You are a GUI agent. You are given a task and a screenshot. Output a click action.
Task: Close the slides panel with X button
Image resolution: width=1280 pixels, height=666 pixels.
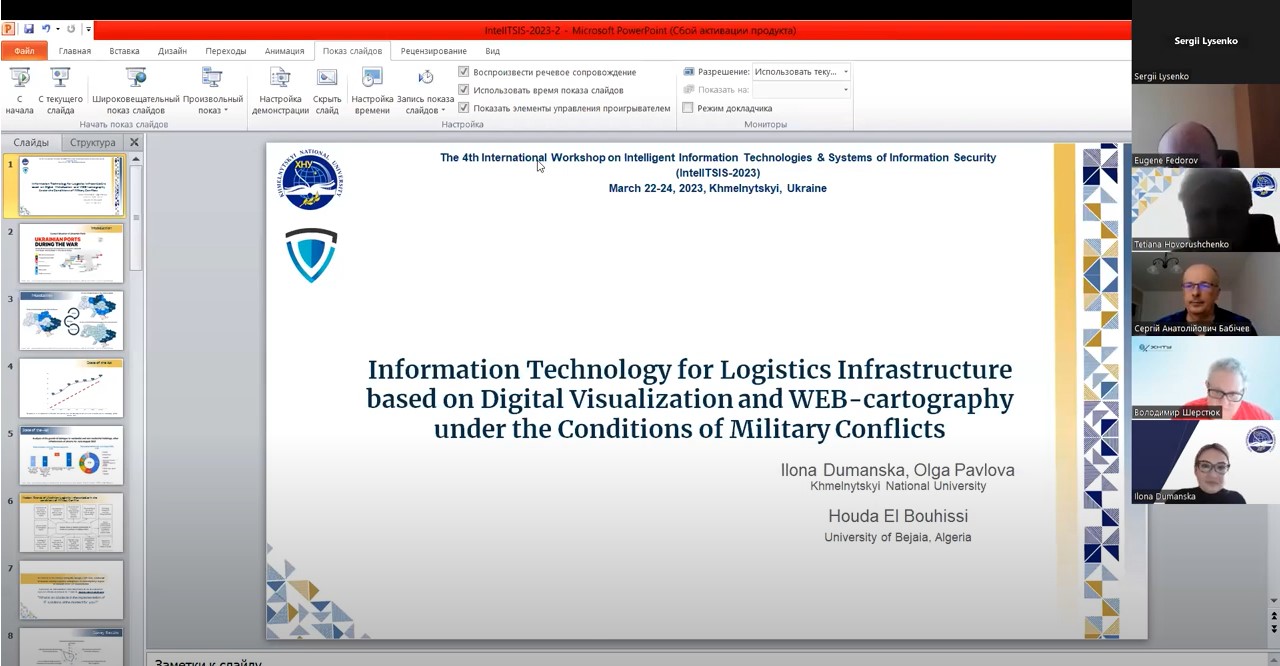point(134,143)
